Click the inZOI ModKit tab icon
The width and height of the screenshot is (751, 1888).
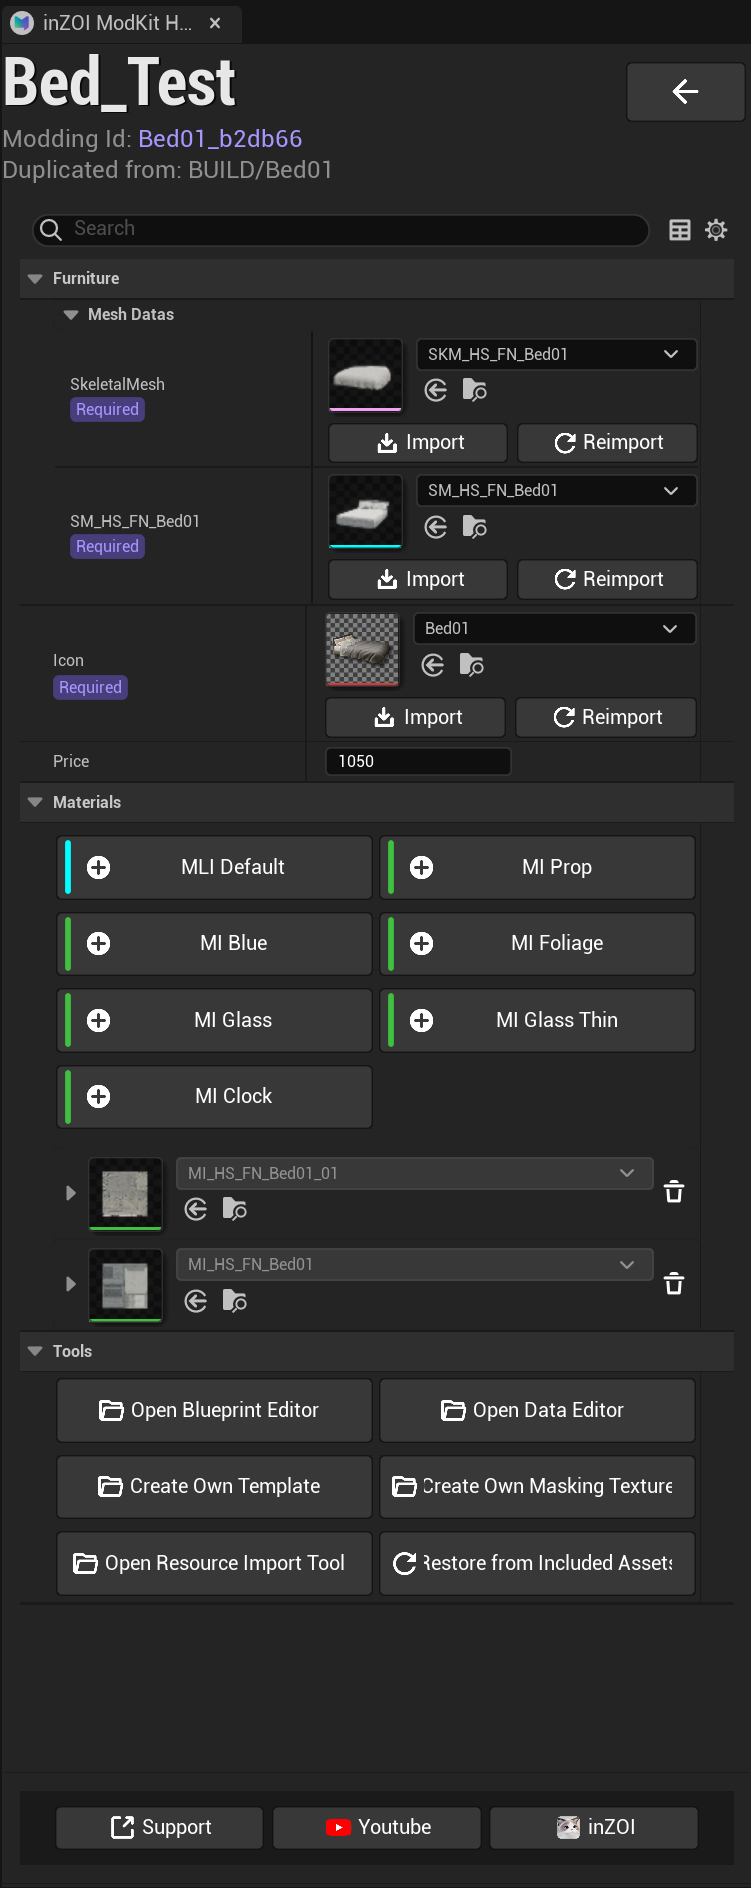tap(22, 23)
